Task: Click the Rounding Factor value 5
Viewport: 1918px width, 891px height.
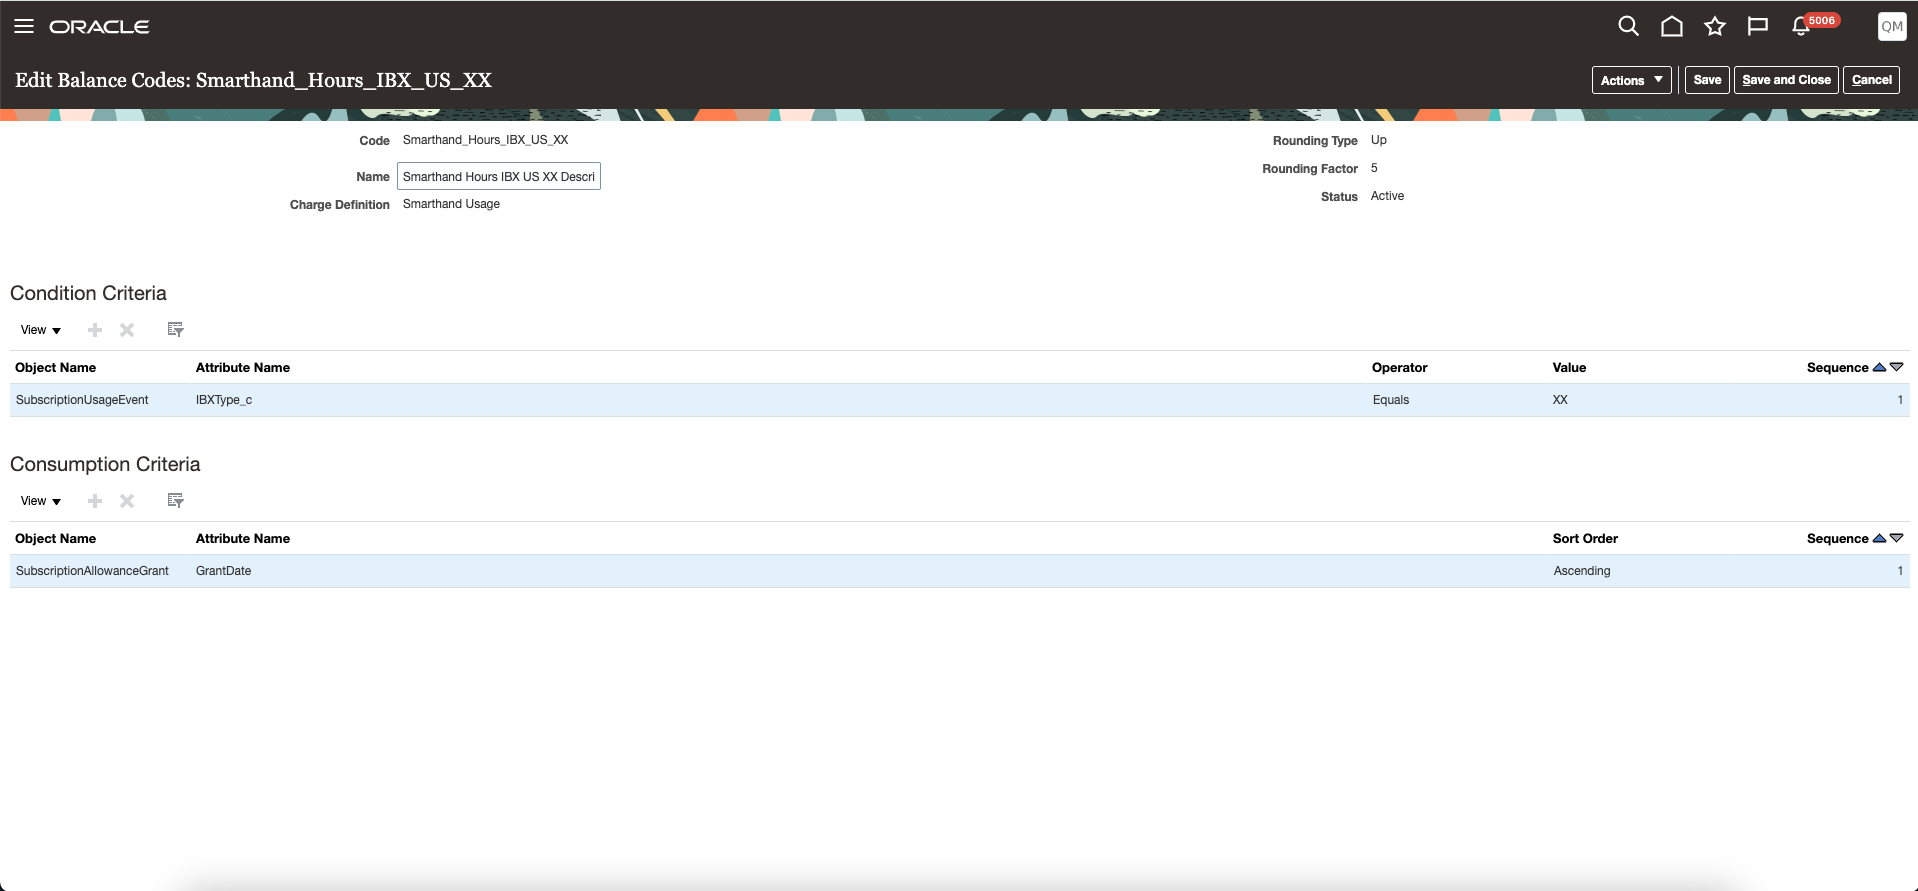Action: (1374, 168)
